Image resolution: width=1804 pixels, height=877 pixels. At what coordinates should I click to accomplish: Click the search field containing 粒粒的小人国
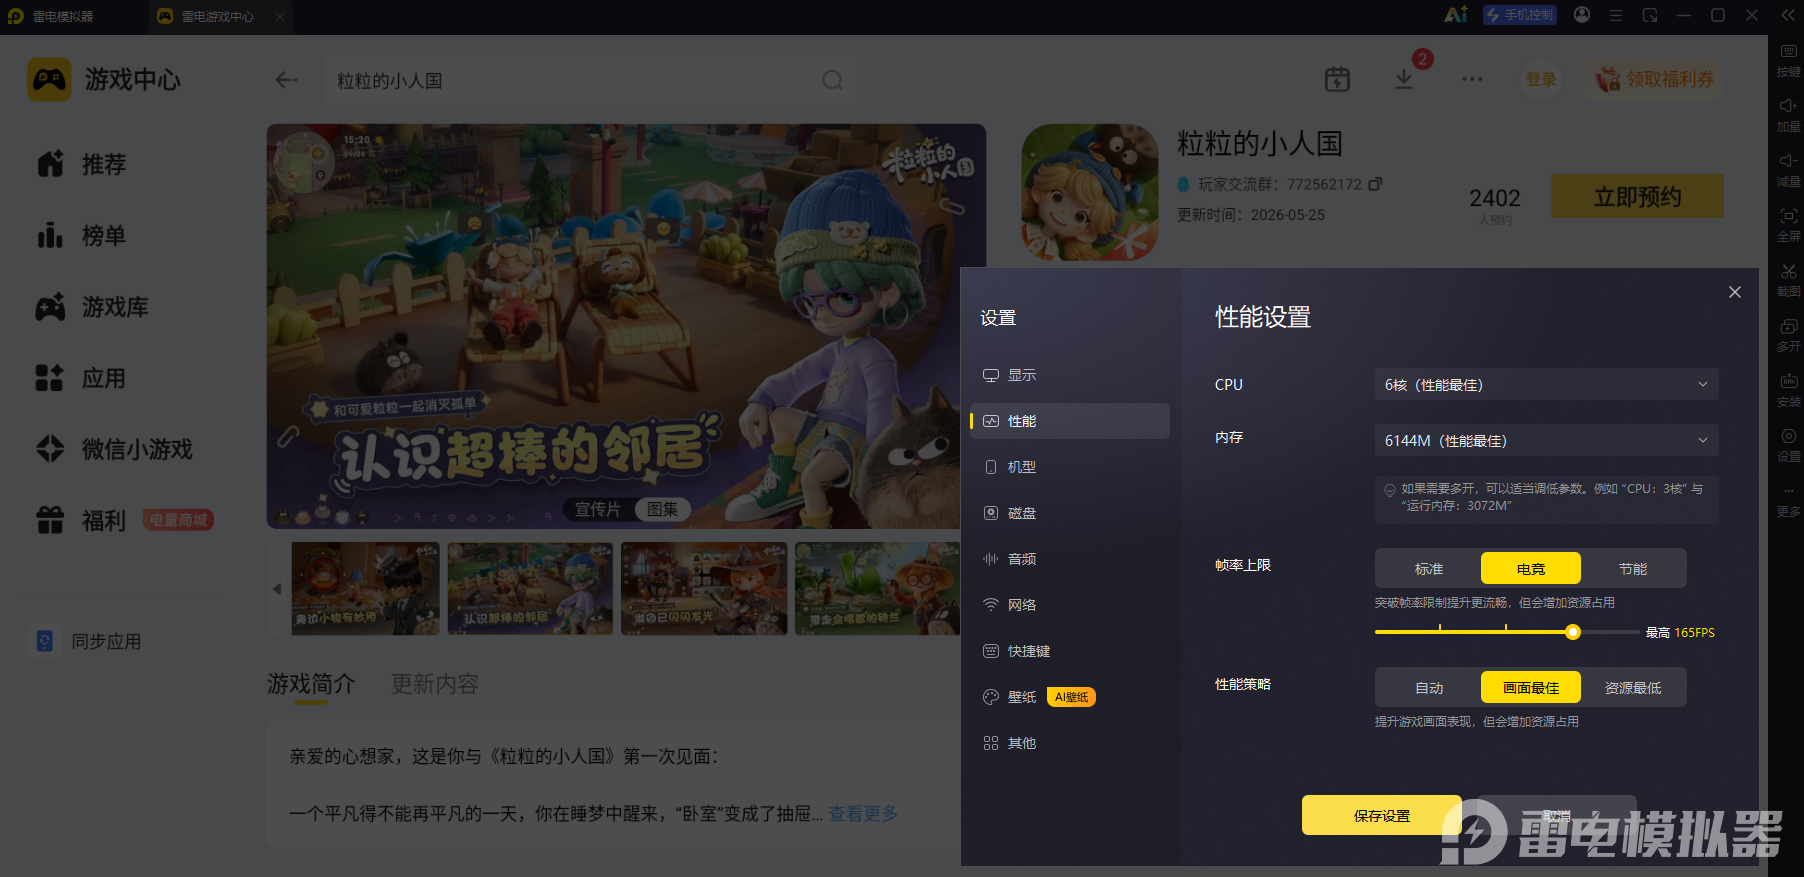[x=590, y=80]
